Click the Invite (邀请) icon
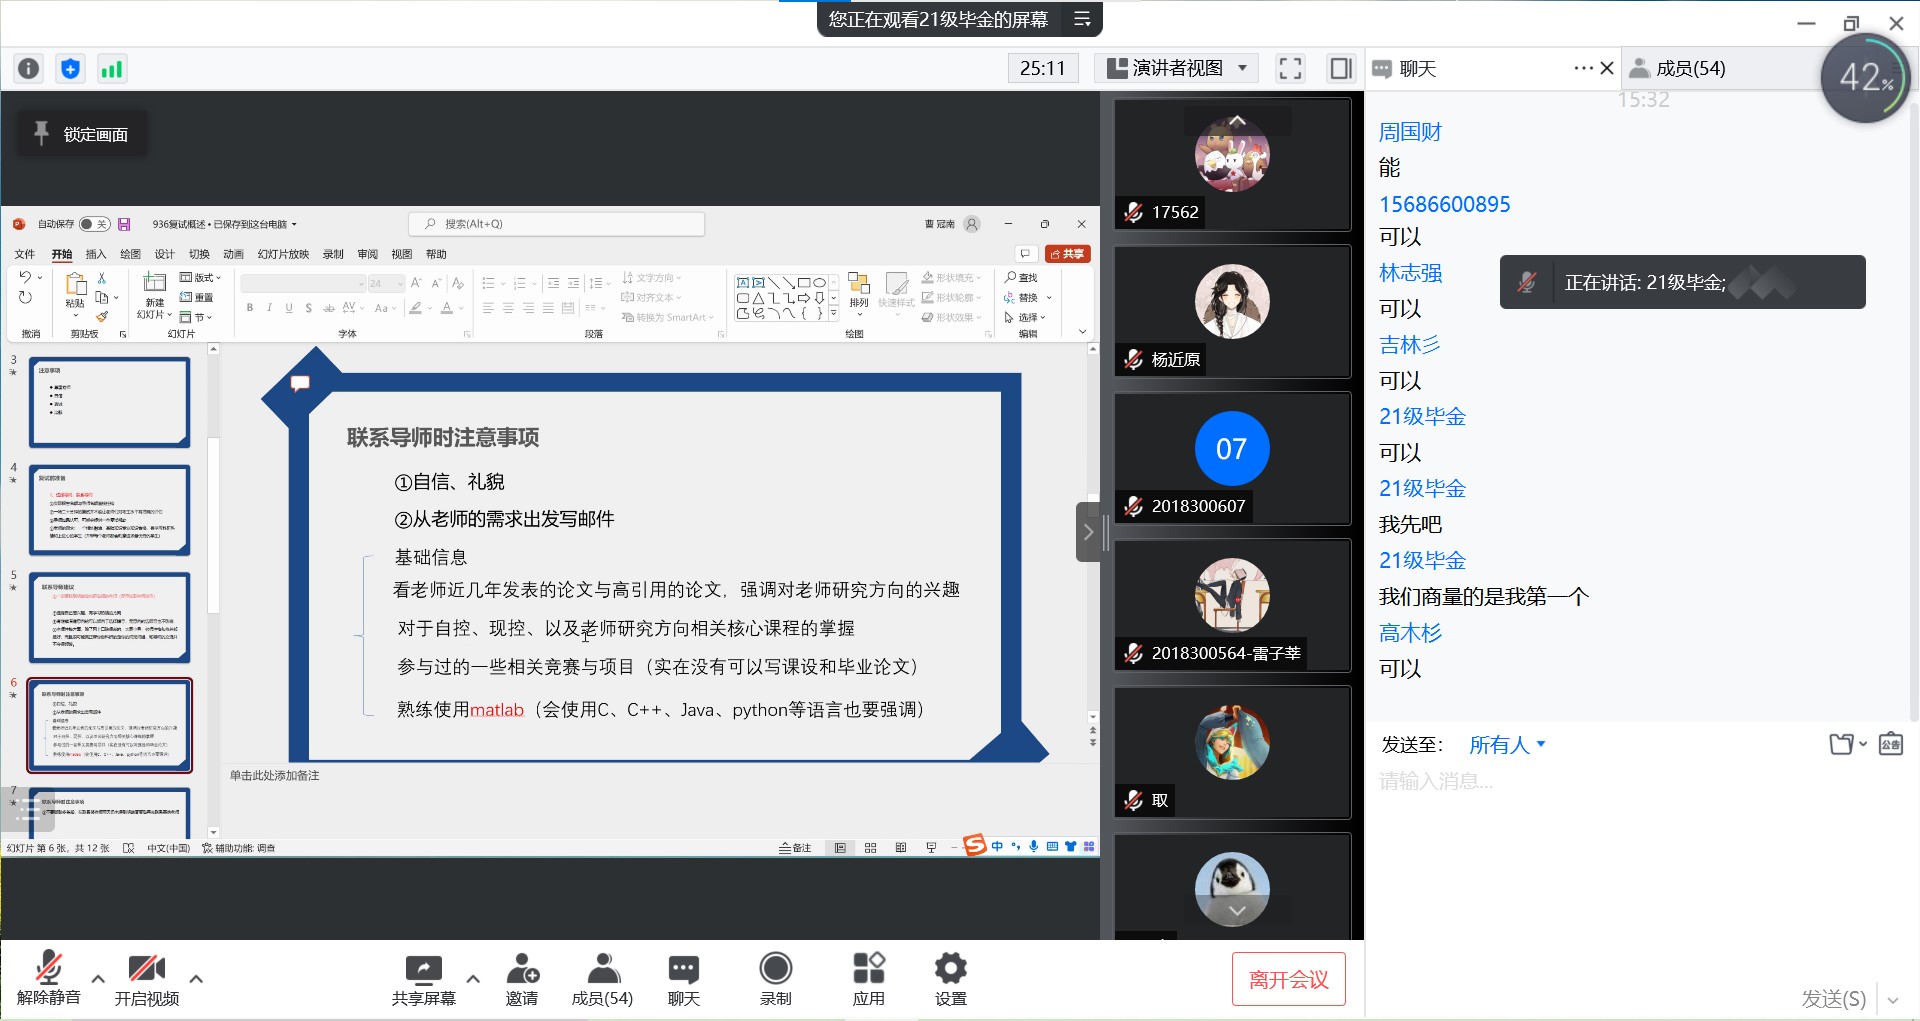1920x1021 pixels. pyautogui.click(x=521, y=978)
